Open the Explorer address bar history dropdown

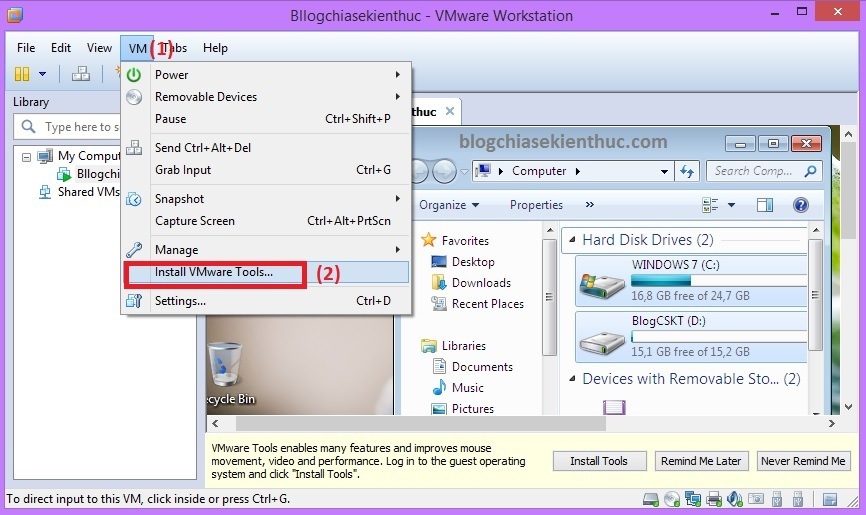click(x=664, y=171)
